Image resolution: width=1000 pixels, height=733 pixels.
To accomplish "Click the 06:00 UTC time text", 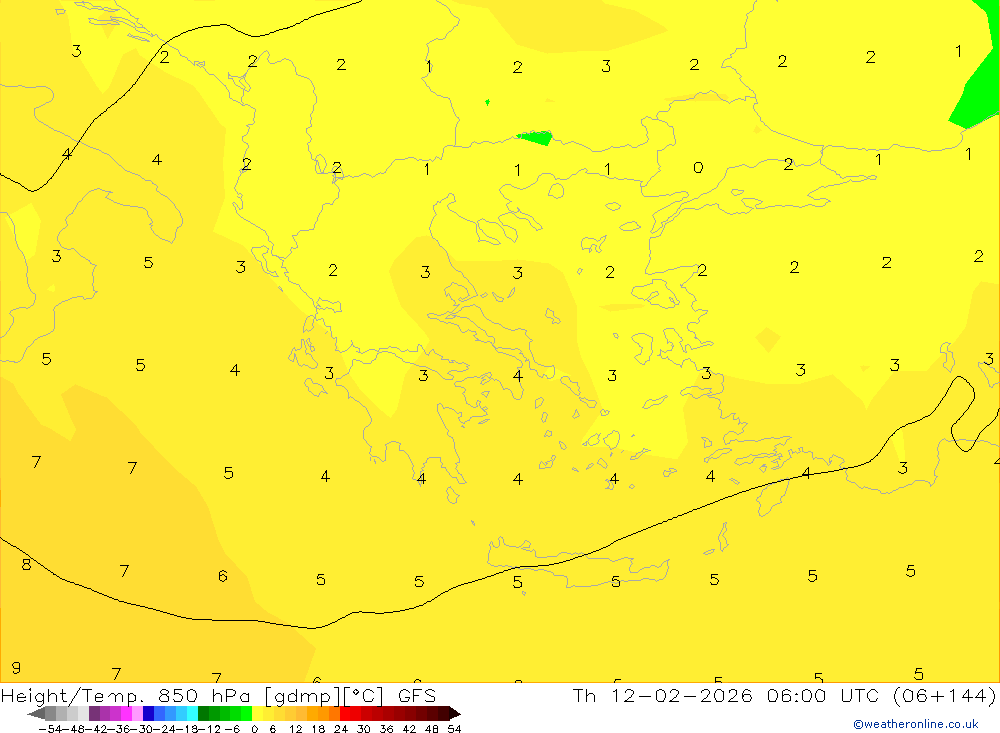I will click(x=823, y=695).
